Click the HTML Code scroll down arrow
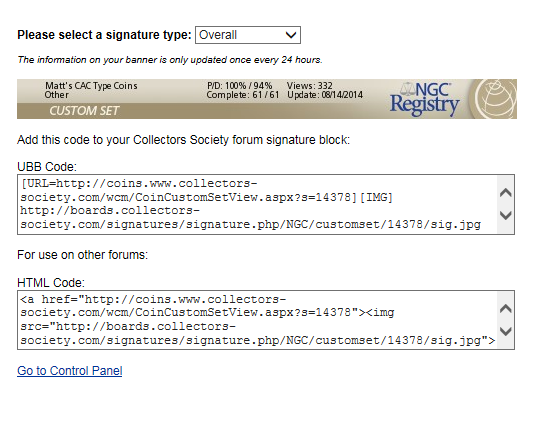550x425 pixels. pyautogui.click(x=505, y=331)
